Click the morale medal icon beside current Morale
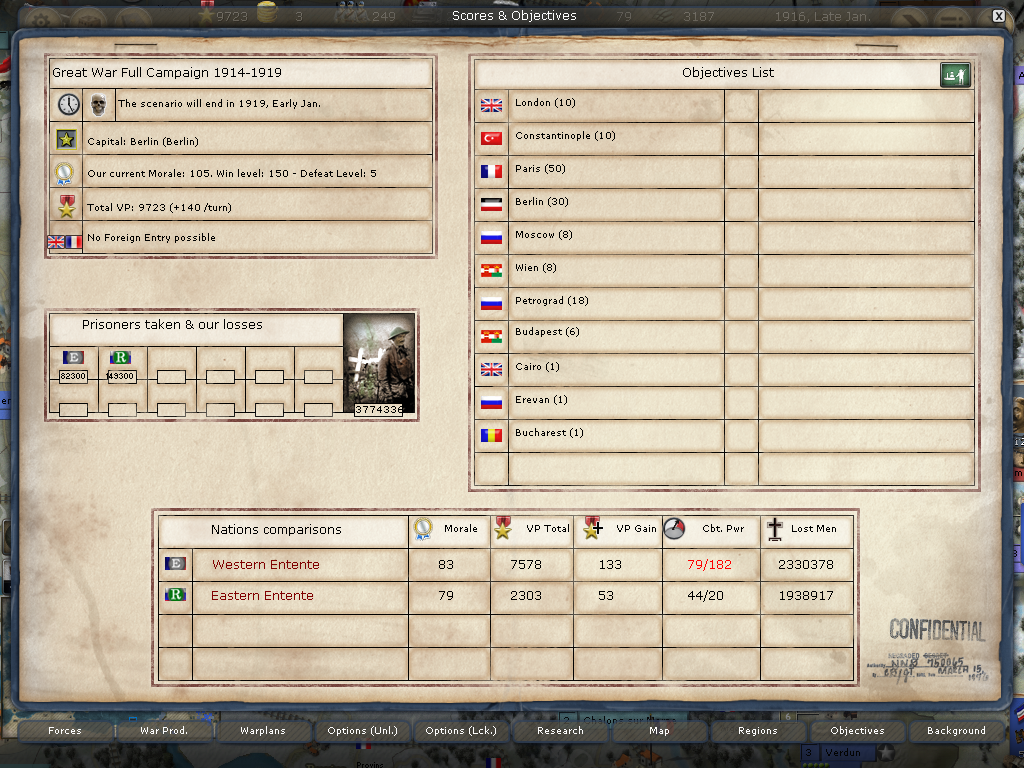1024x768 pixels. coord(67,173)
